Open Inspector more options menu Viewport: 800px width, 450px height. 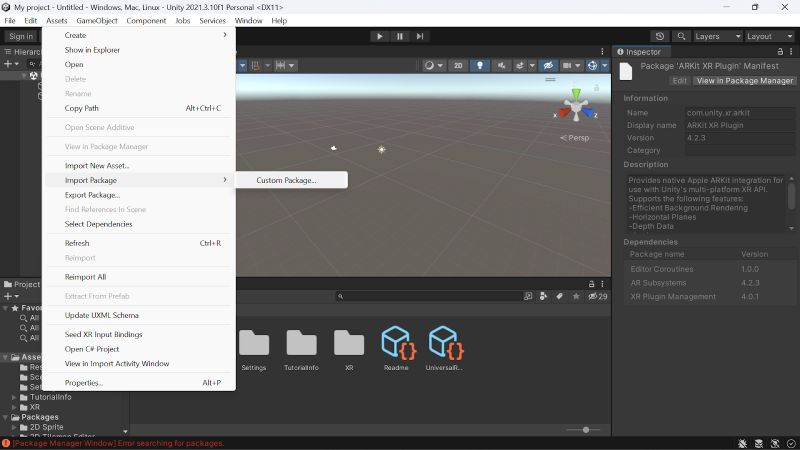791,52
